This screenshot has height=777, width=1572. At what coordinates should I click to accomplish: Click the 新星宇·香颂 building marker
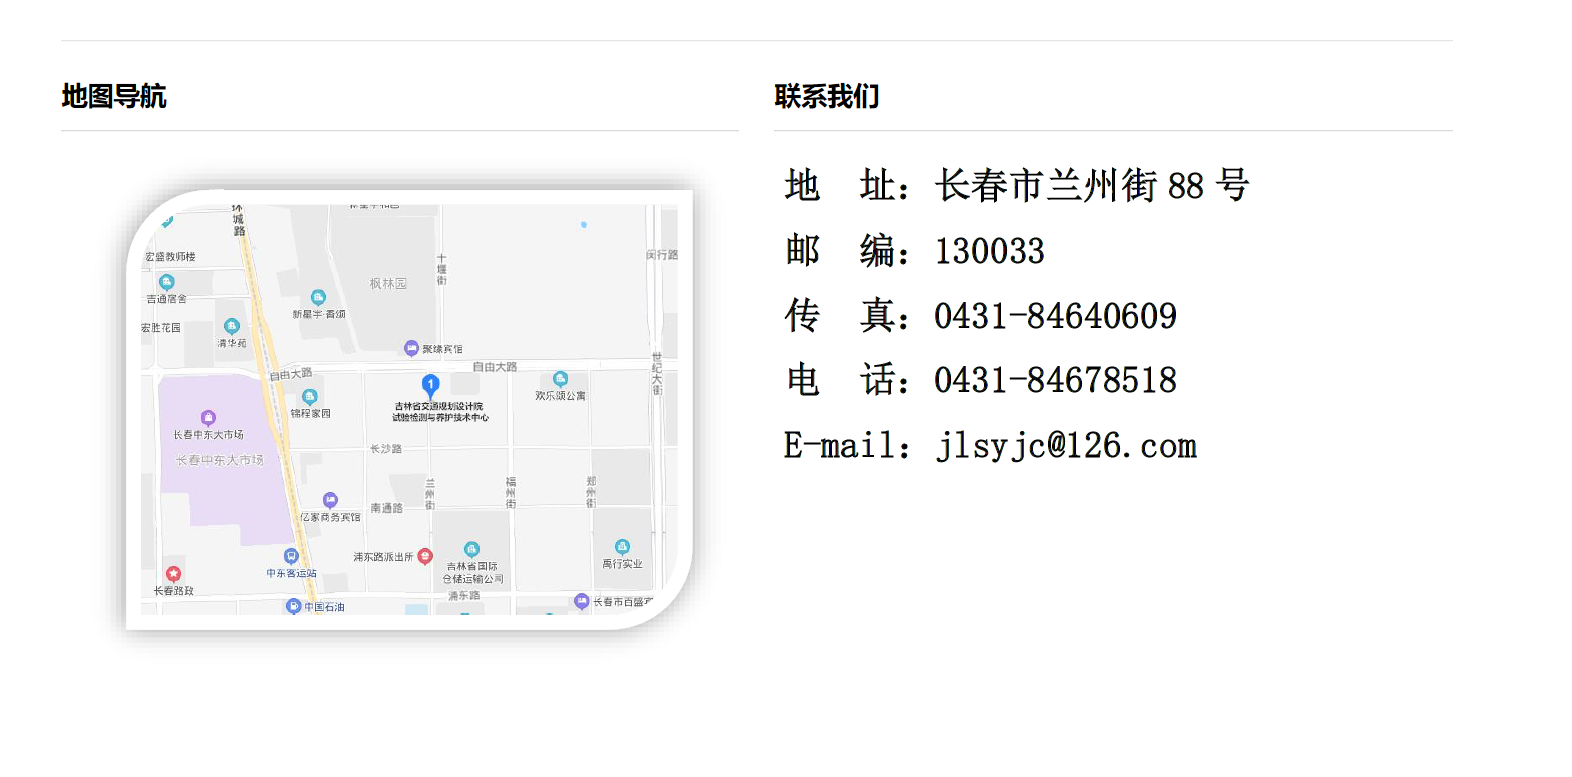318,297
